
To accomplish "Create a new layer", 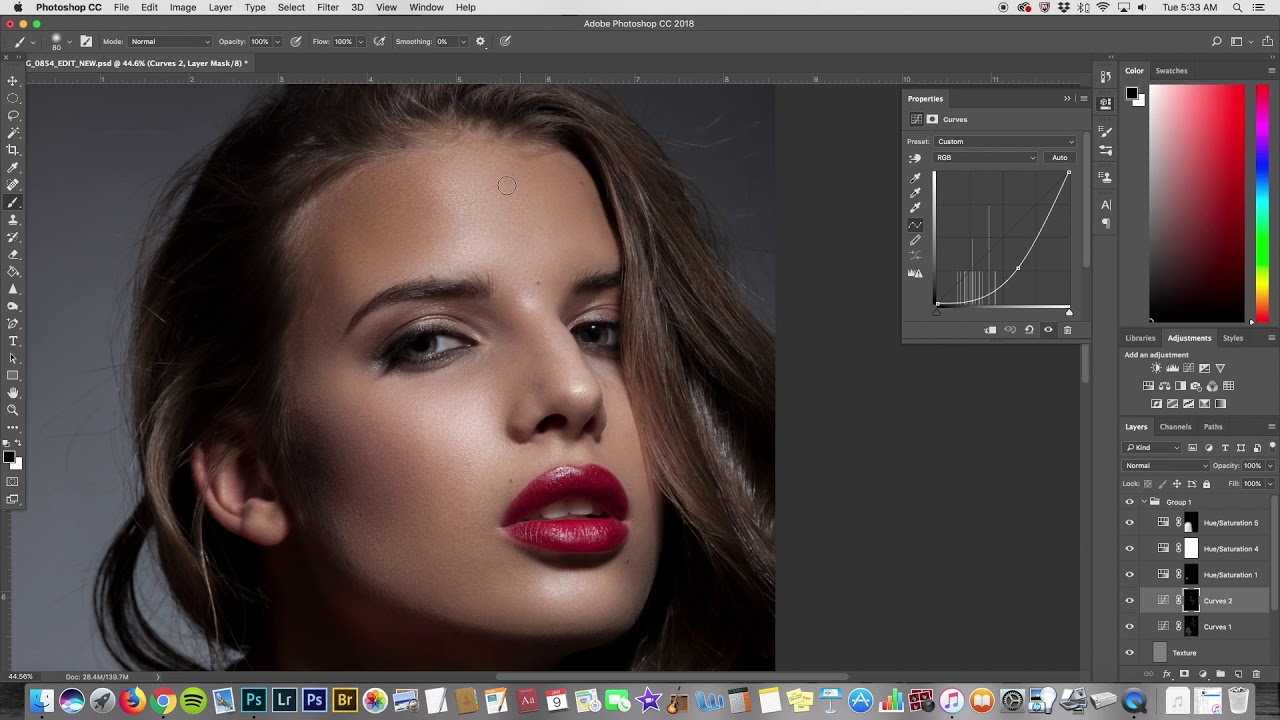I will coord(1238,675).
